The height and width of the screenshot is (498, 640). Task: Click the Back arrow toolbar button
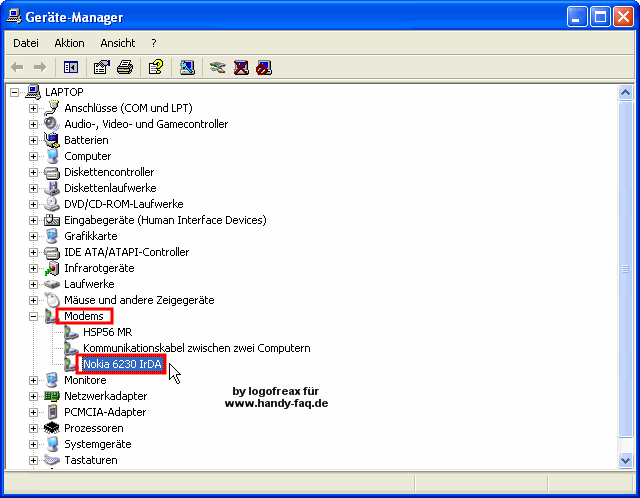pyautogui.click(x=17, y=67)
